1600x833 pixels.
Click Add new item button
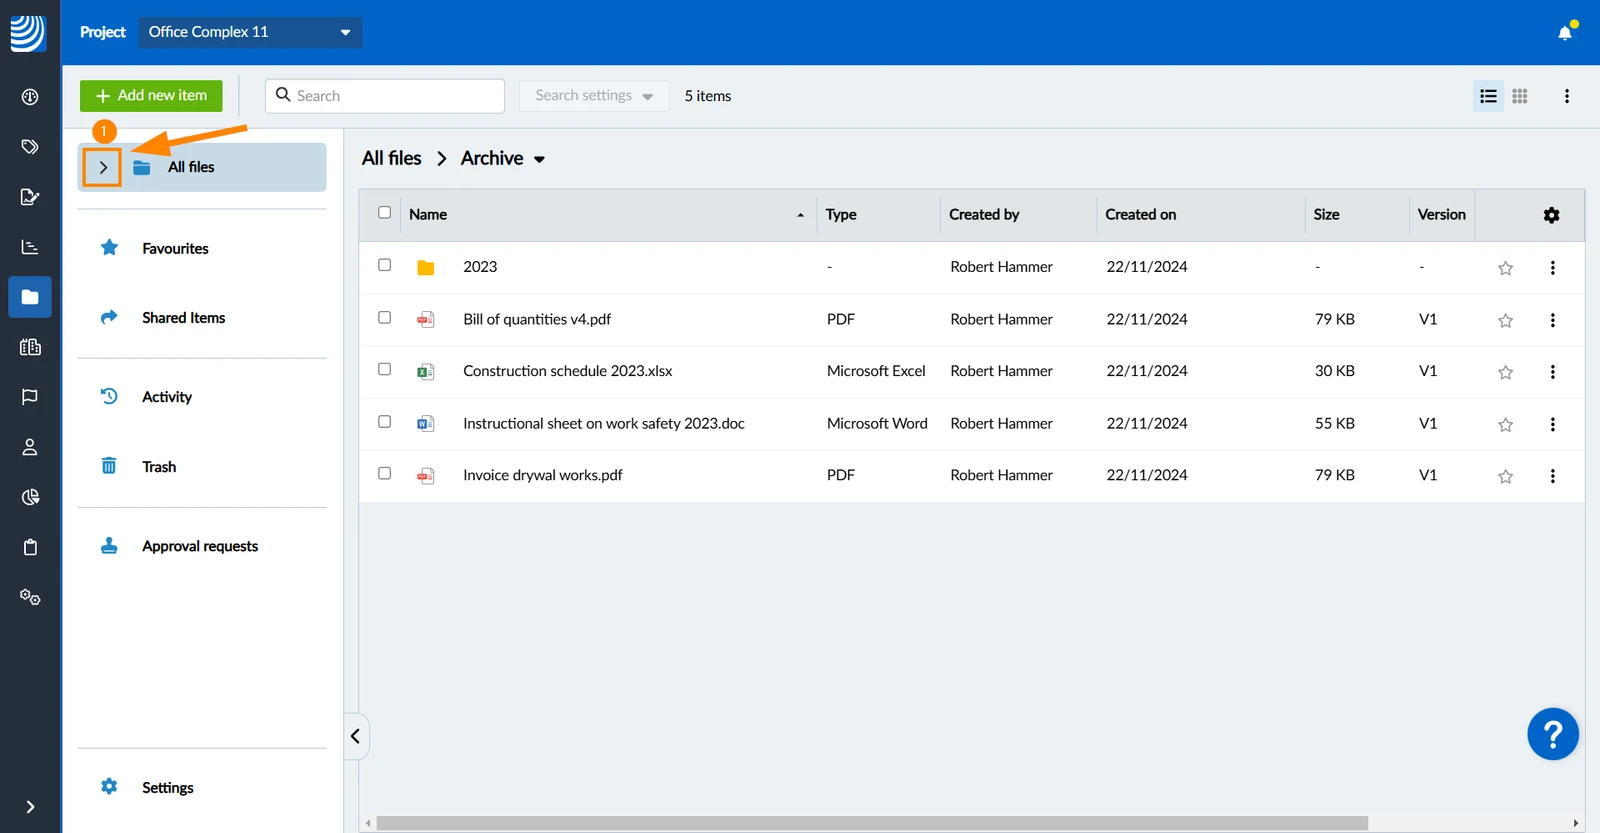[151, 96]
